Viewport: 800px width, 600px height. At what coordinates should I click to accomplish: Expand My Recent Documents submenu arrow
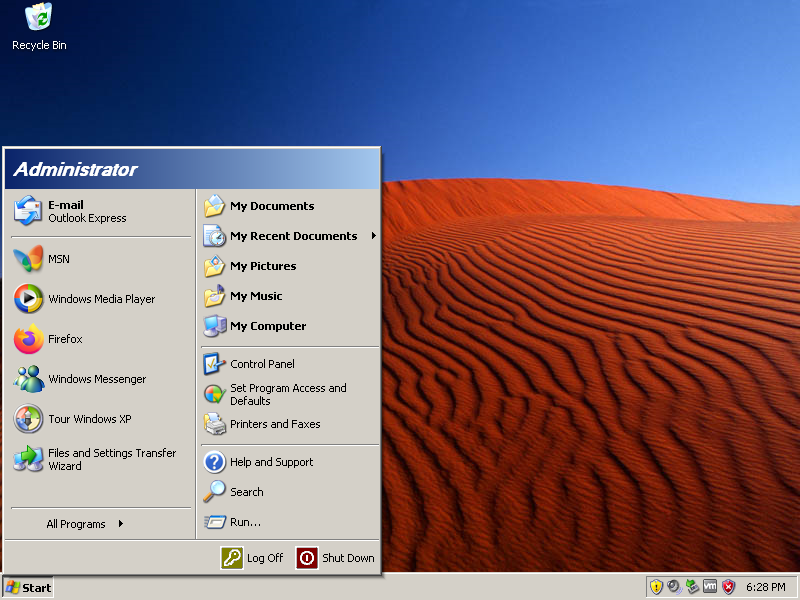374,236
